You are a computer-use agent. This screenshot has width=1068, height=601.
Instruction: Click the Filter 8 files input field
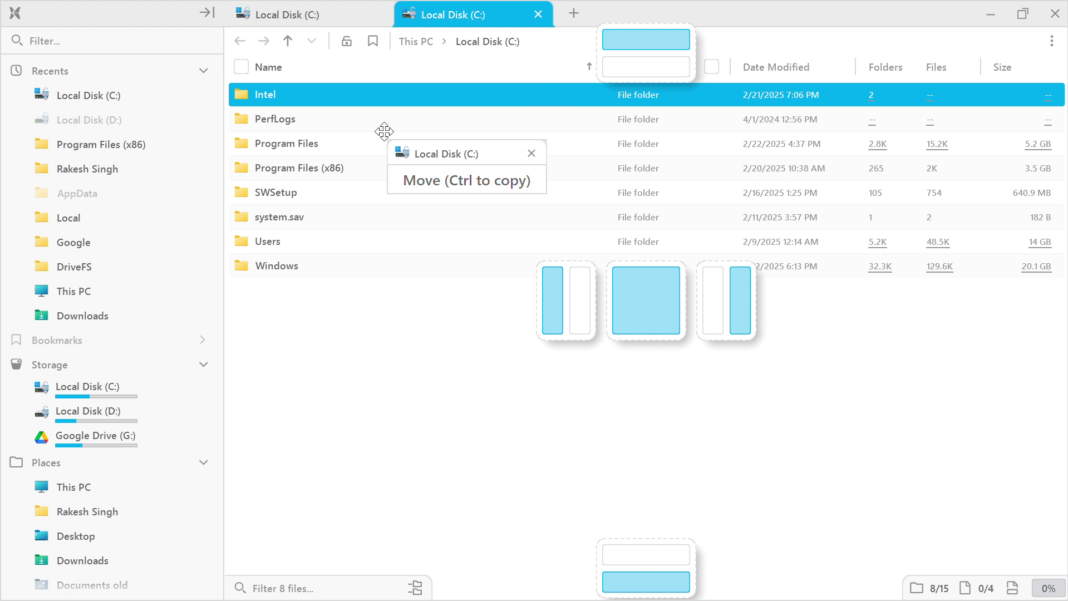click(300, 587)
